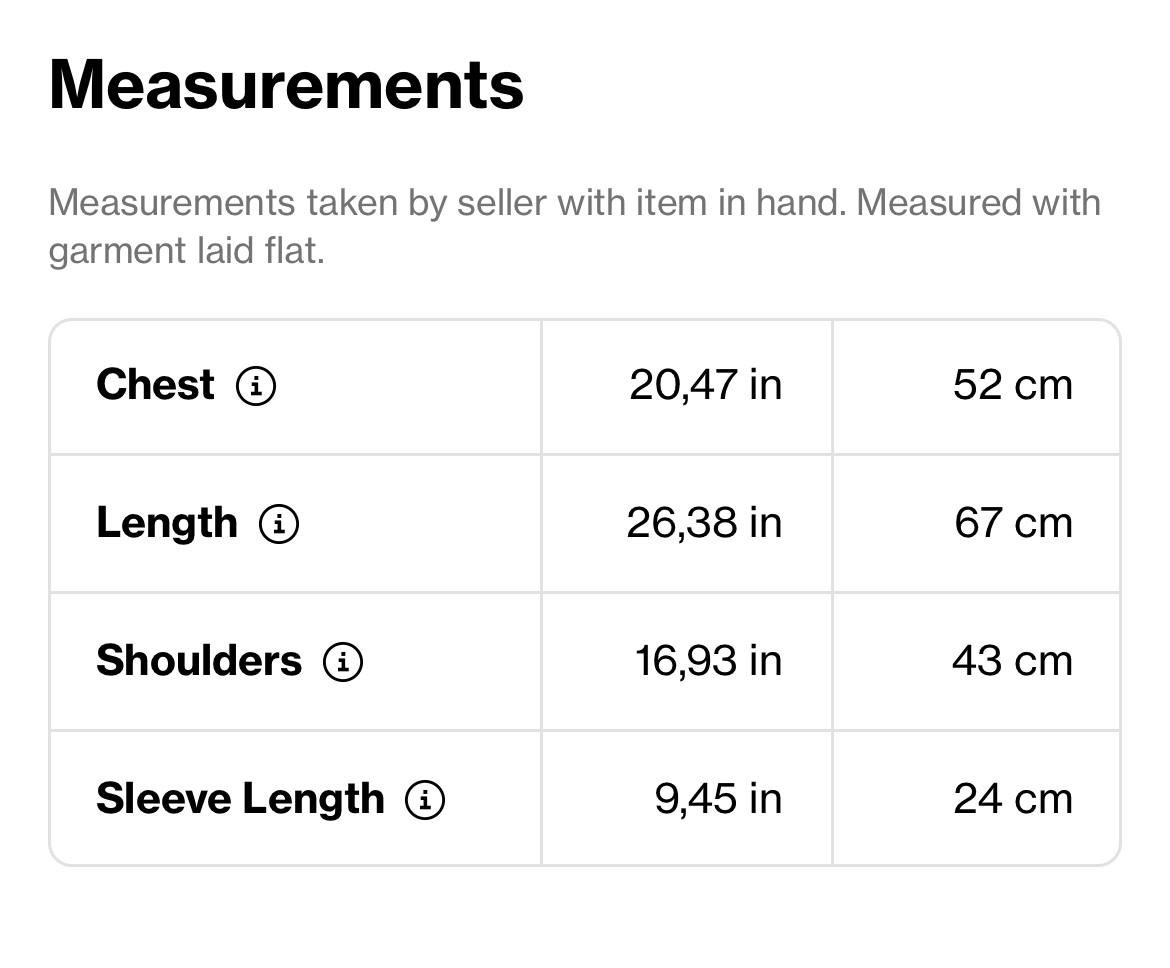Screen dimensions: 1170x968
Task: Click the 16,93 in shoulders value
Action: tap(708, 661)
